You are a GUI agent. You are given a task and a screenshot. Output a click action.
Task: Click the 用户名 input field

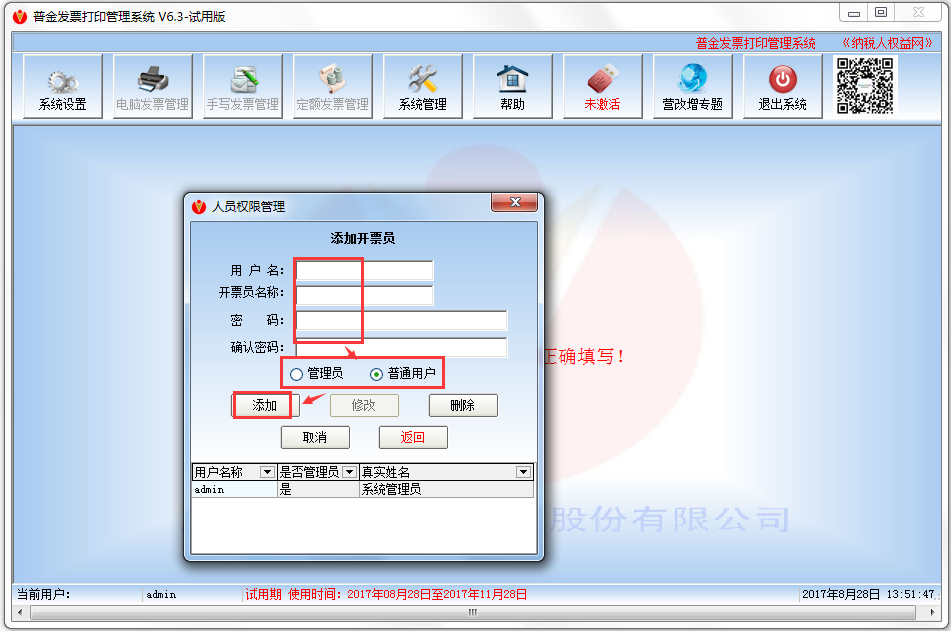365,270
